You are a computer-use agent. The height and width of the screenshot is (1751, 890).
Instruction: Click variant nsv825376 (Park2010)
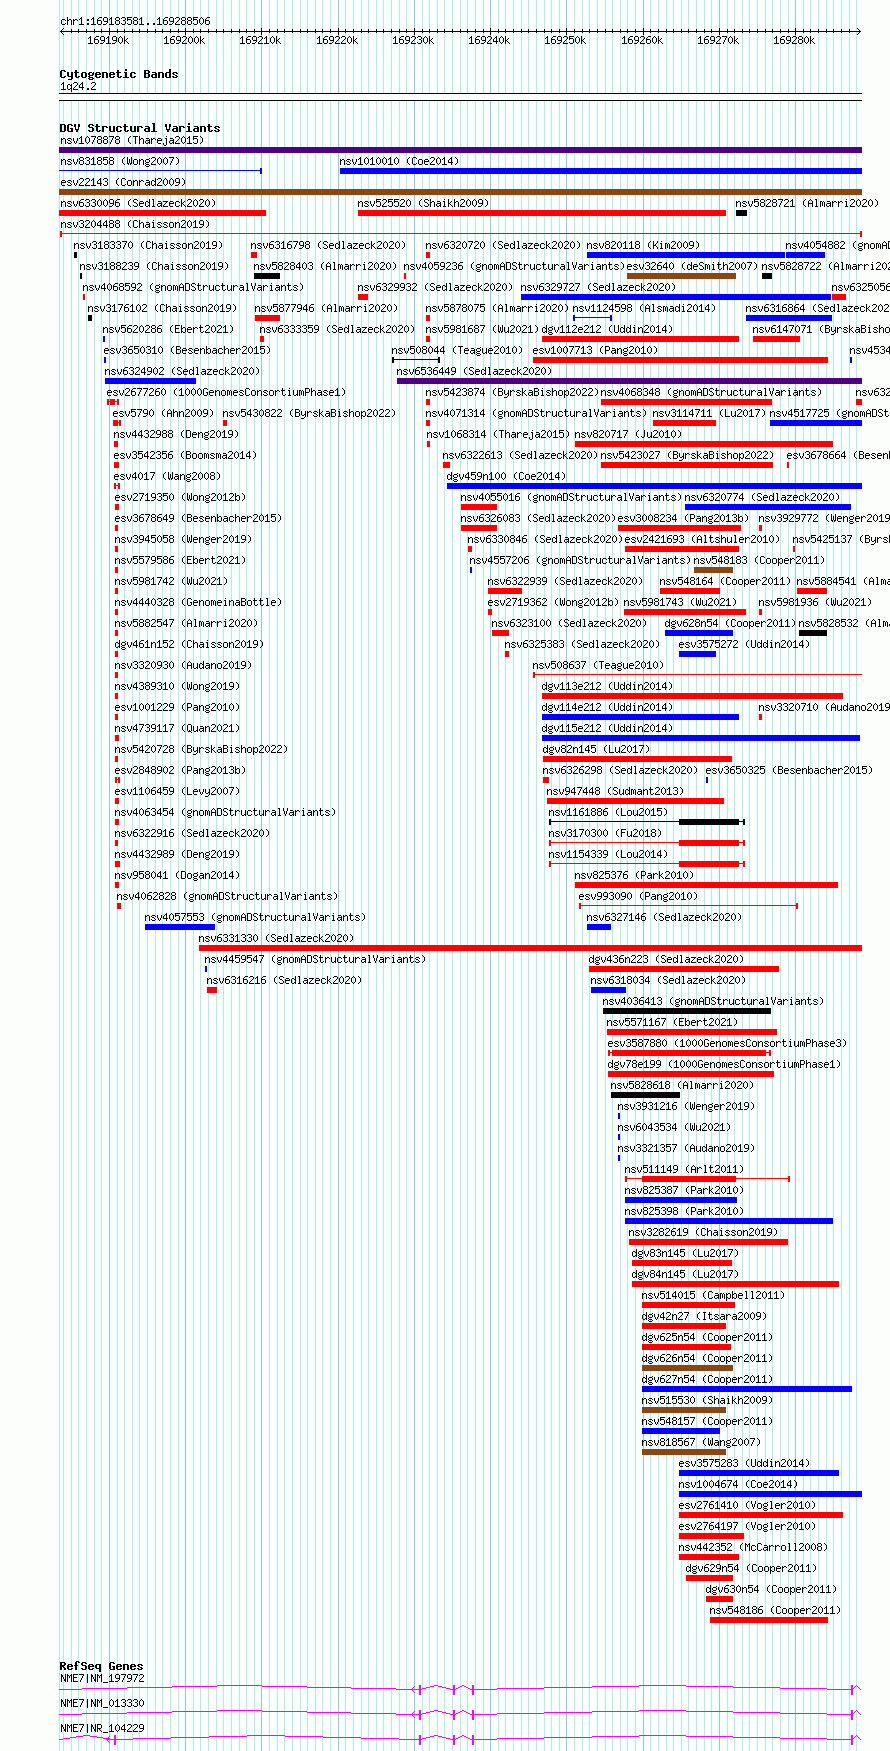[x=634, y=875]
